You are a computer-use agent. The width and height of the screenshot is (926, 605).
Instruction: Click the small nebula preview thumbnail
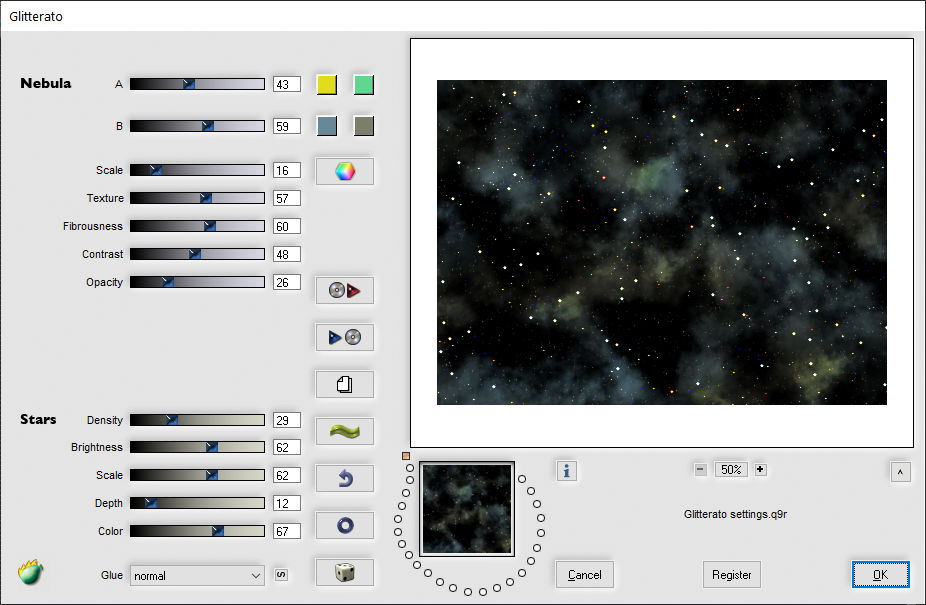click(x=467, y=509)
